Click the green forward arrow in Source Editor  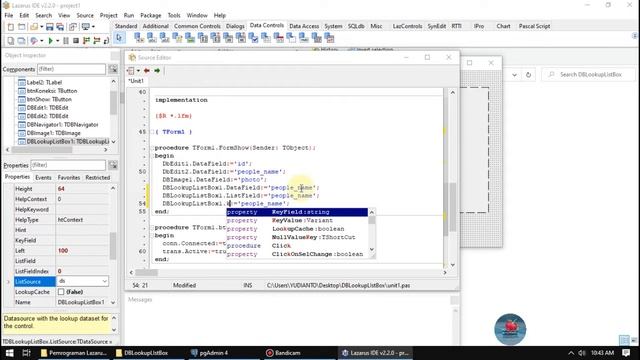157,71
